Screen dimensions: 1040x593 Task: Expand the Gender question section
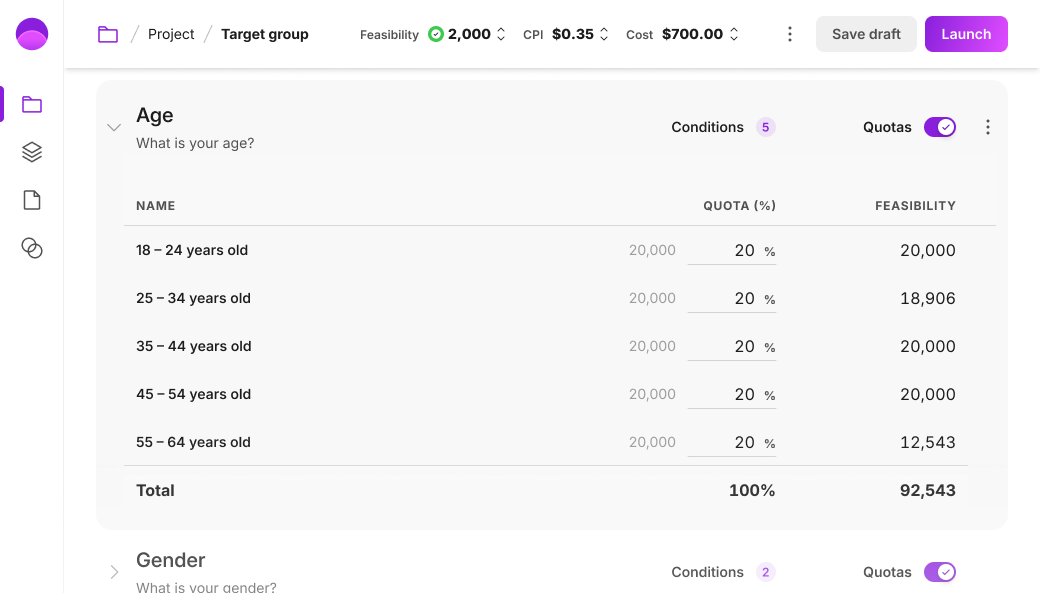[x=114, y=572]
